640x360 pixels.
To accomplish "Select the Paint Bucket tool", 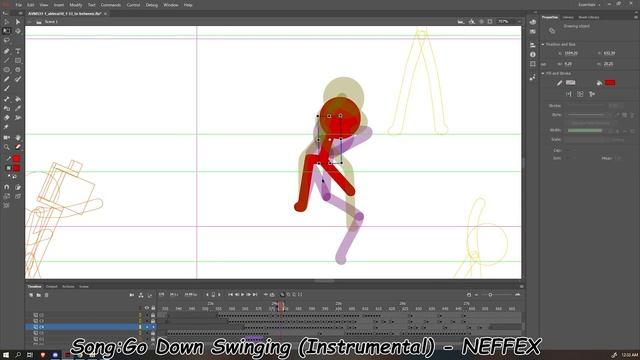I will tap(18, 99).
